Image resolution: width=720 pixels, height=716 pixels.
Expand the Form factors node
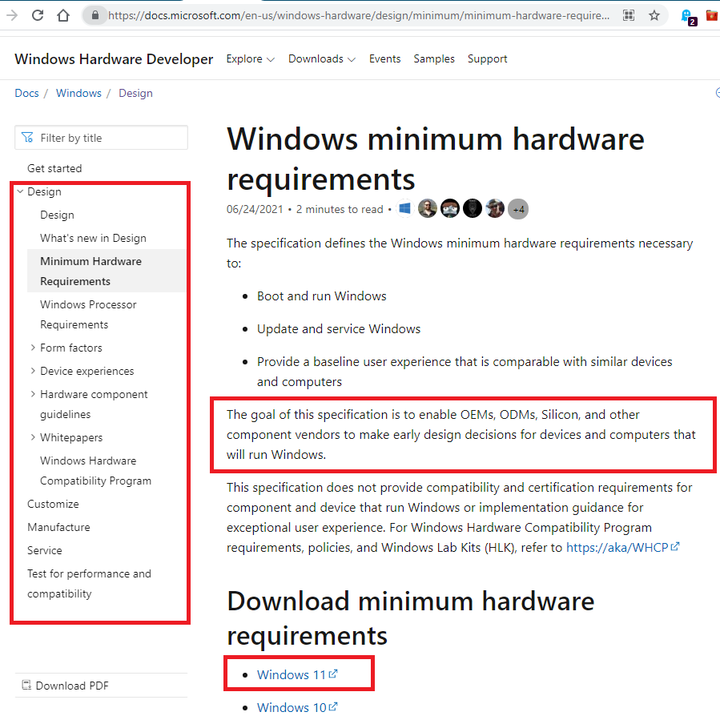[x=33, y=348]
